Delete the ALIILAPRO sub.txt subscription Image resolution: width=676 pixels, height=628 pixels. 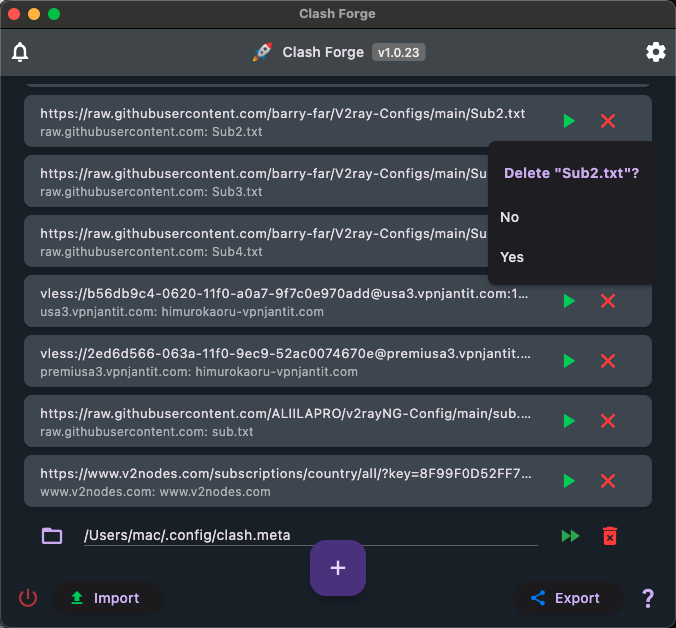tap(608, 421)
